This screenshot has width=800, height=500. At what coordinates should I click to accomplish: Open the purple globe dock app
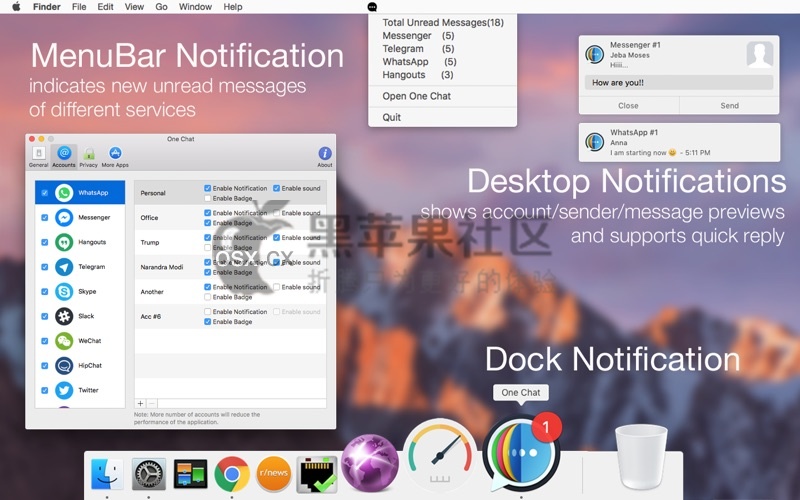coord(369,463)
